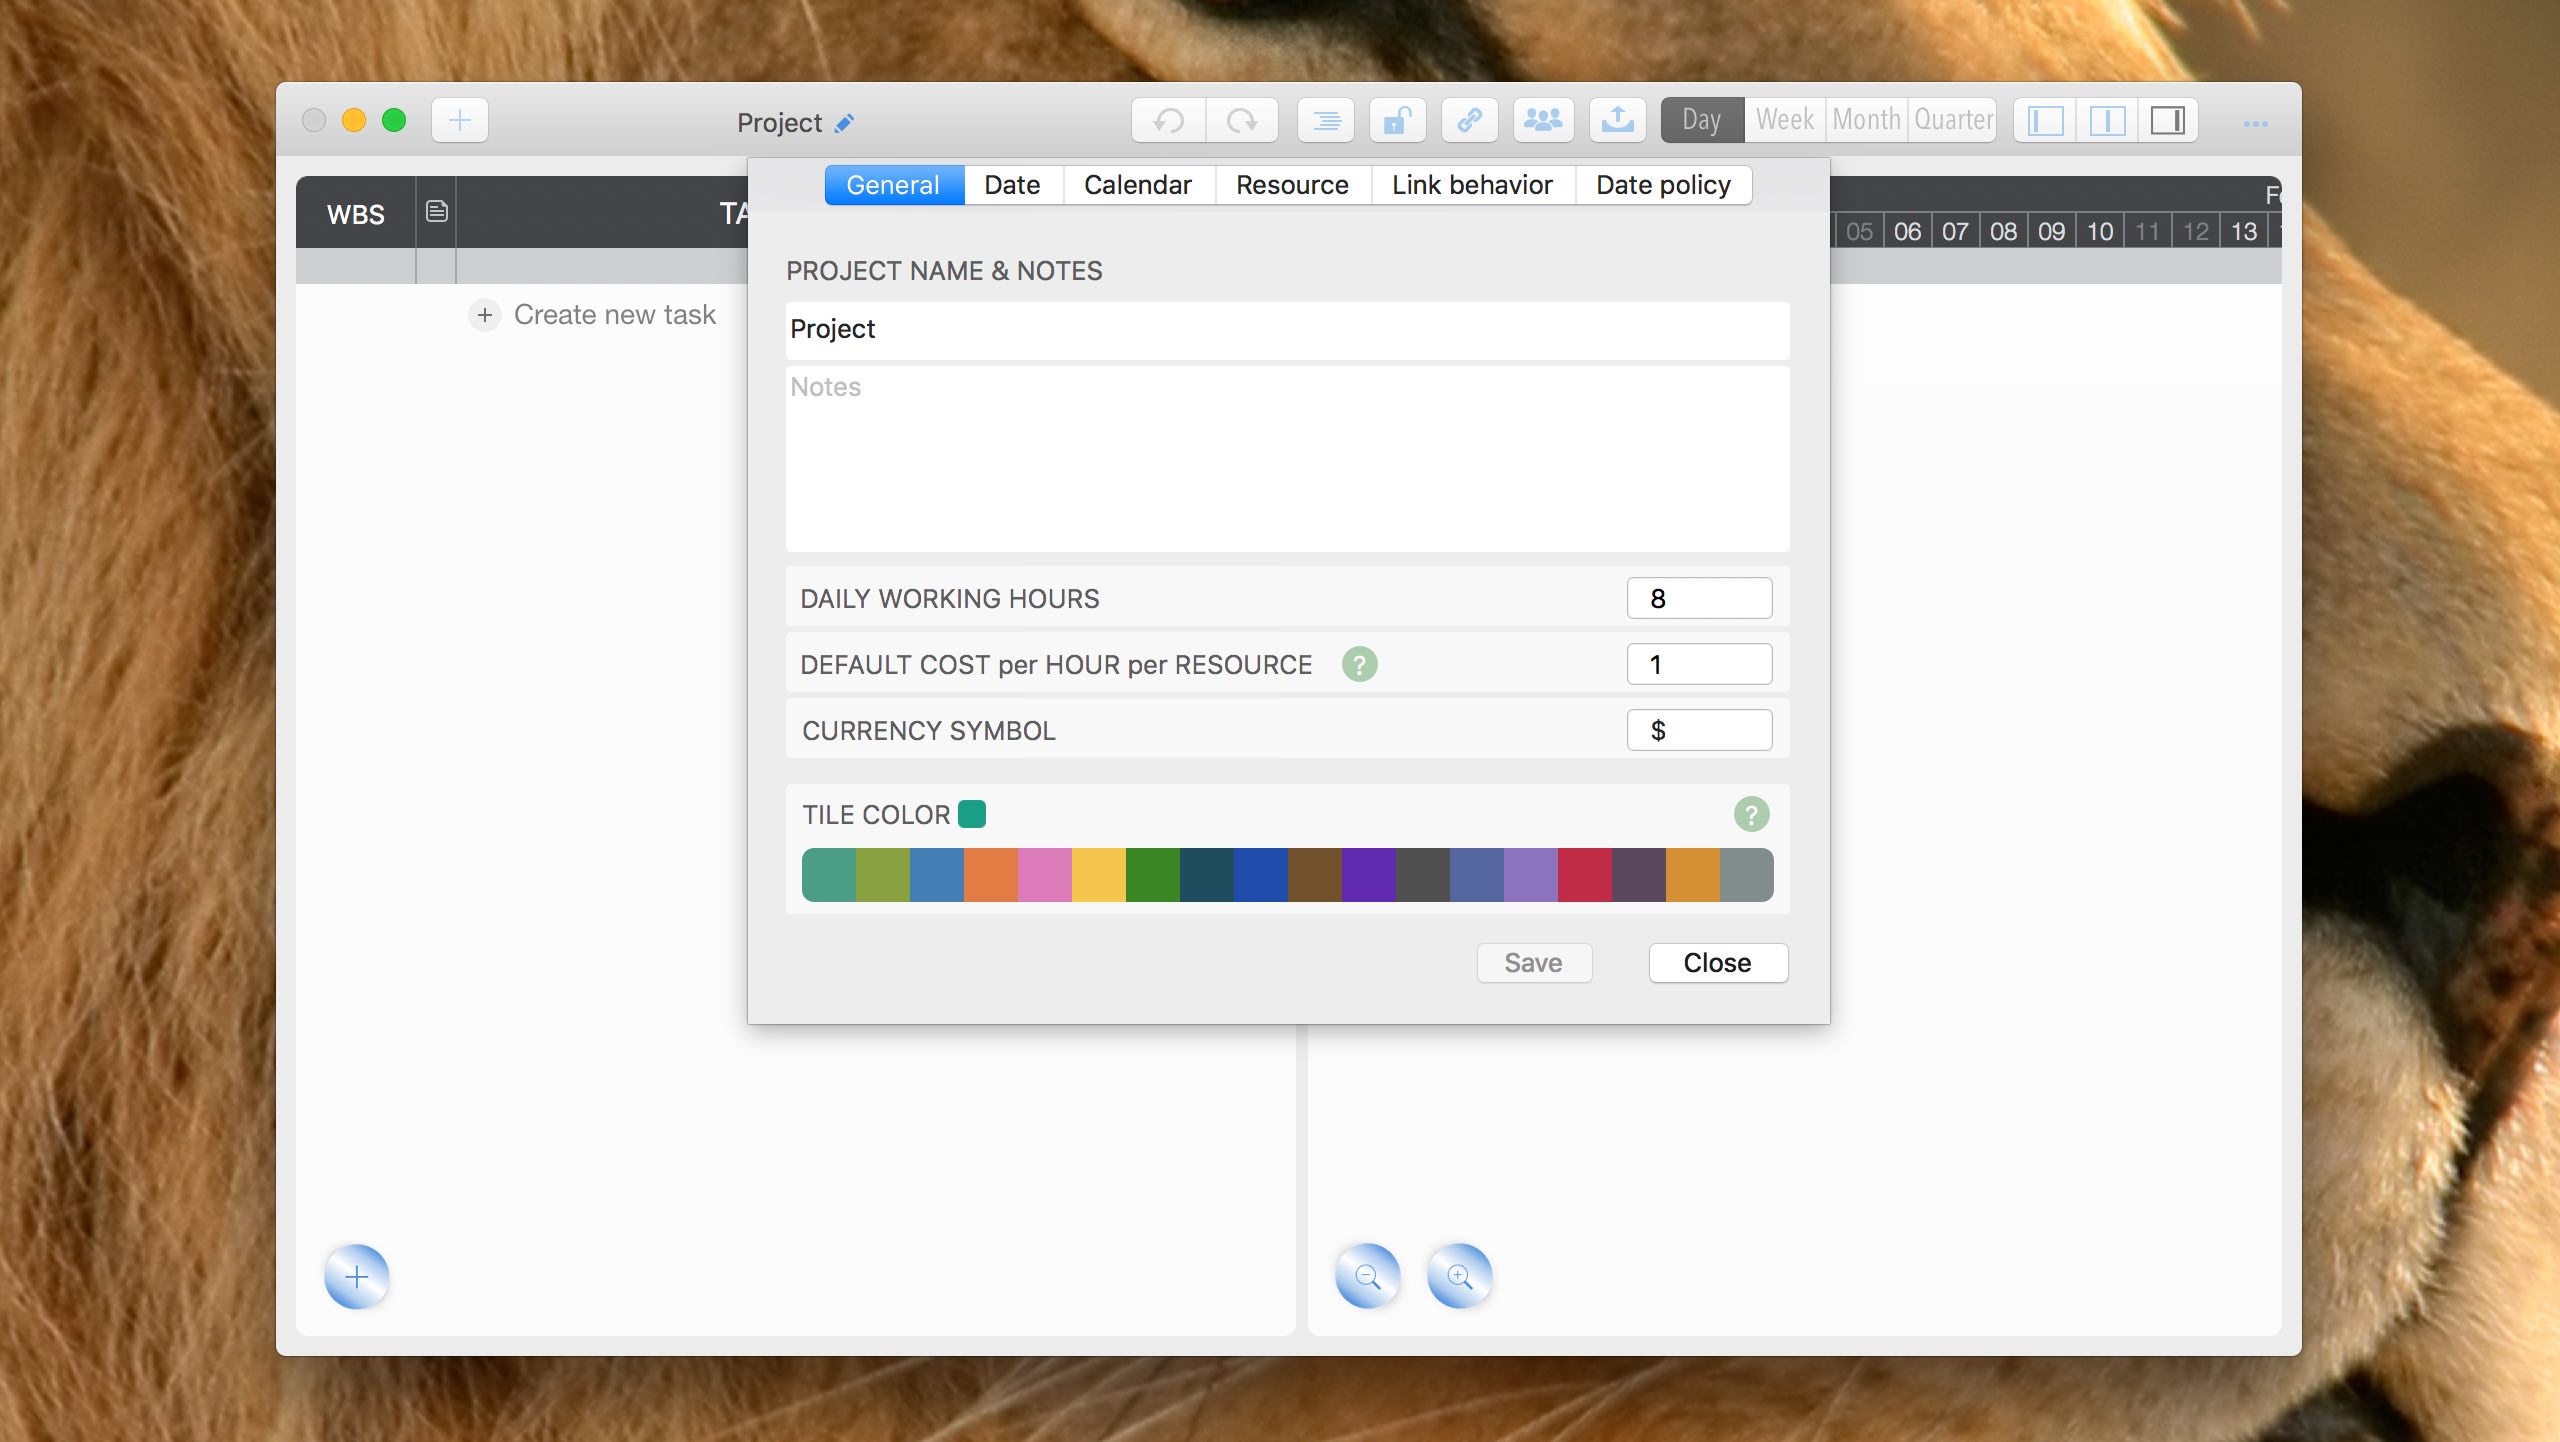Open the three dots more menu

click(x=2255, y=124)
